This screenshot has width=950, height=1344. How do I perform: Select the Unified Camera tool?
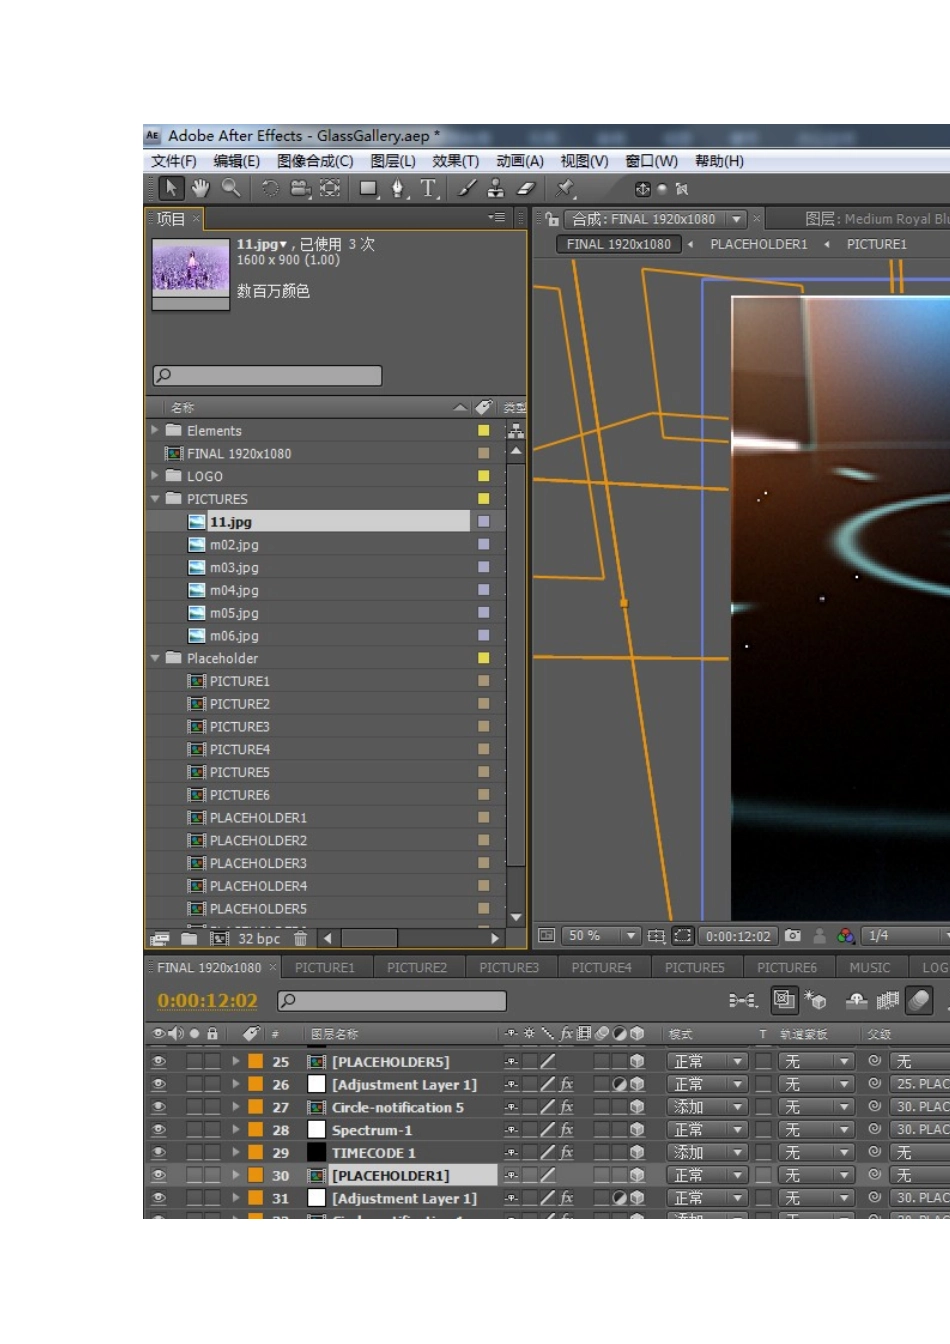[300, 188]
